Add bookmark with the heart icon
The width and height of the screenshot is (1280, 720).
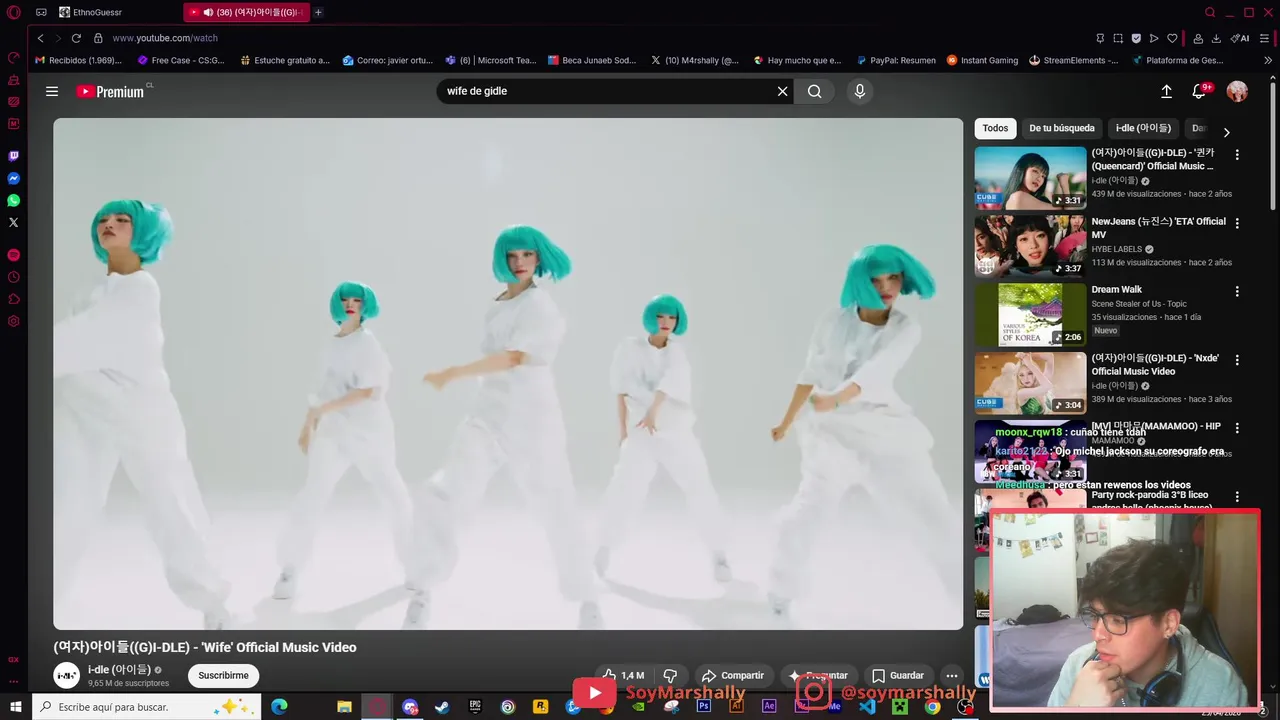pyautogui.click(x=1172, y=38)
